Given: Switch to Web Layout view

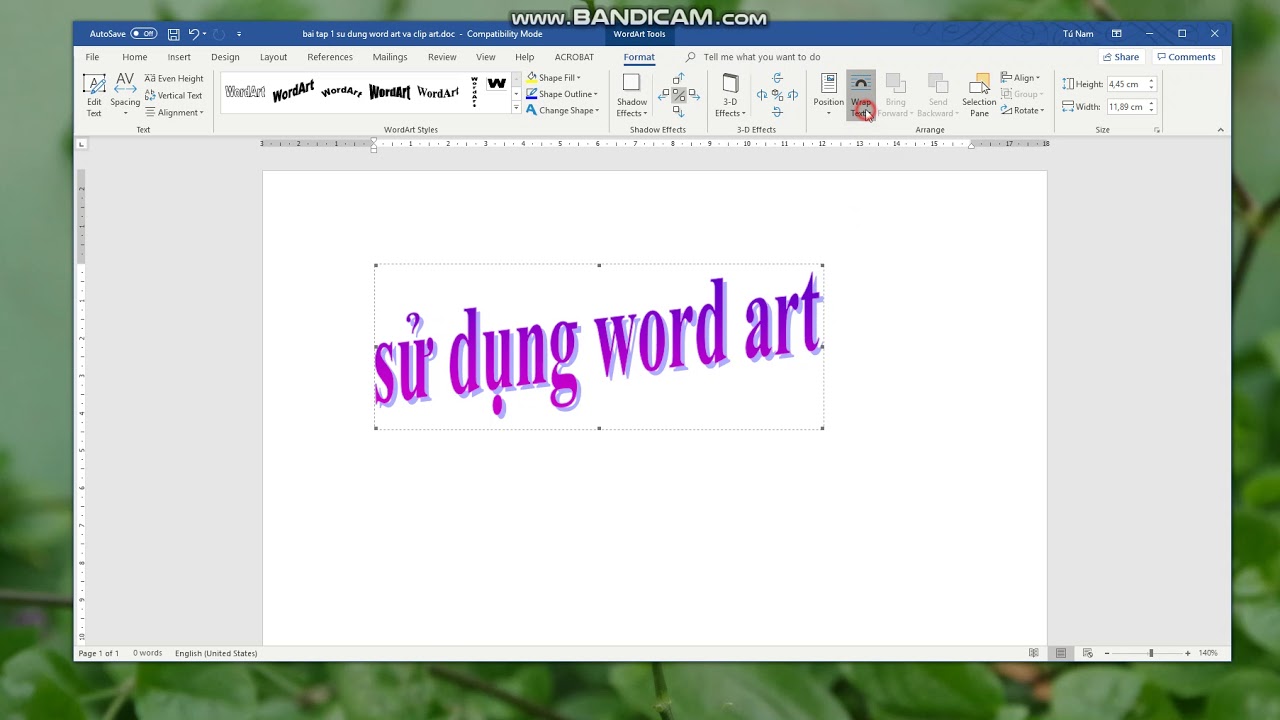Looking at the screenshot, I should point(1088,653).
